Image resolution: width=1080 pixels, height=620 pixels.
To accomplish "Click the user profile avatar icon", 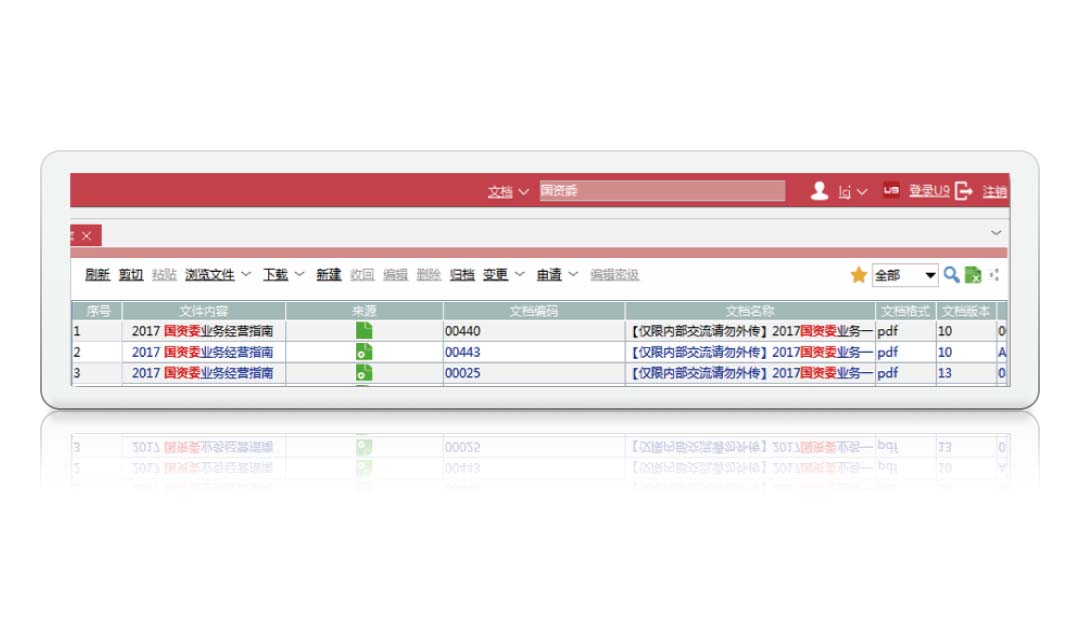I will [x=819, y=191].
